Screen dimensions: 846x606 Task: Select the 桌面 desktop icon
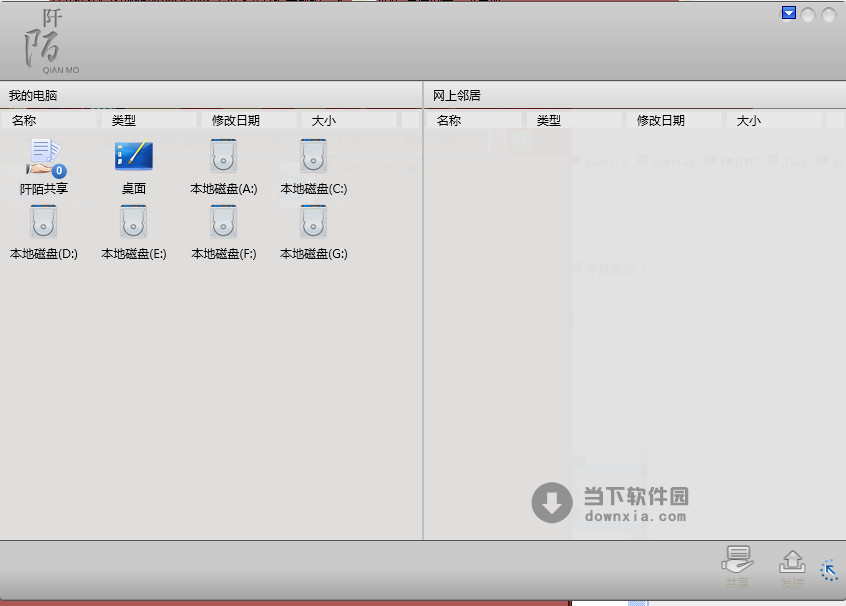pyautogui.click(x=134, y=158)
